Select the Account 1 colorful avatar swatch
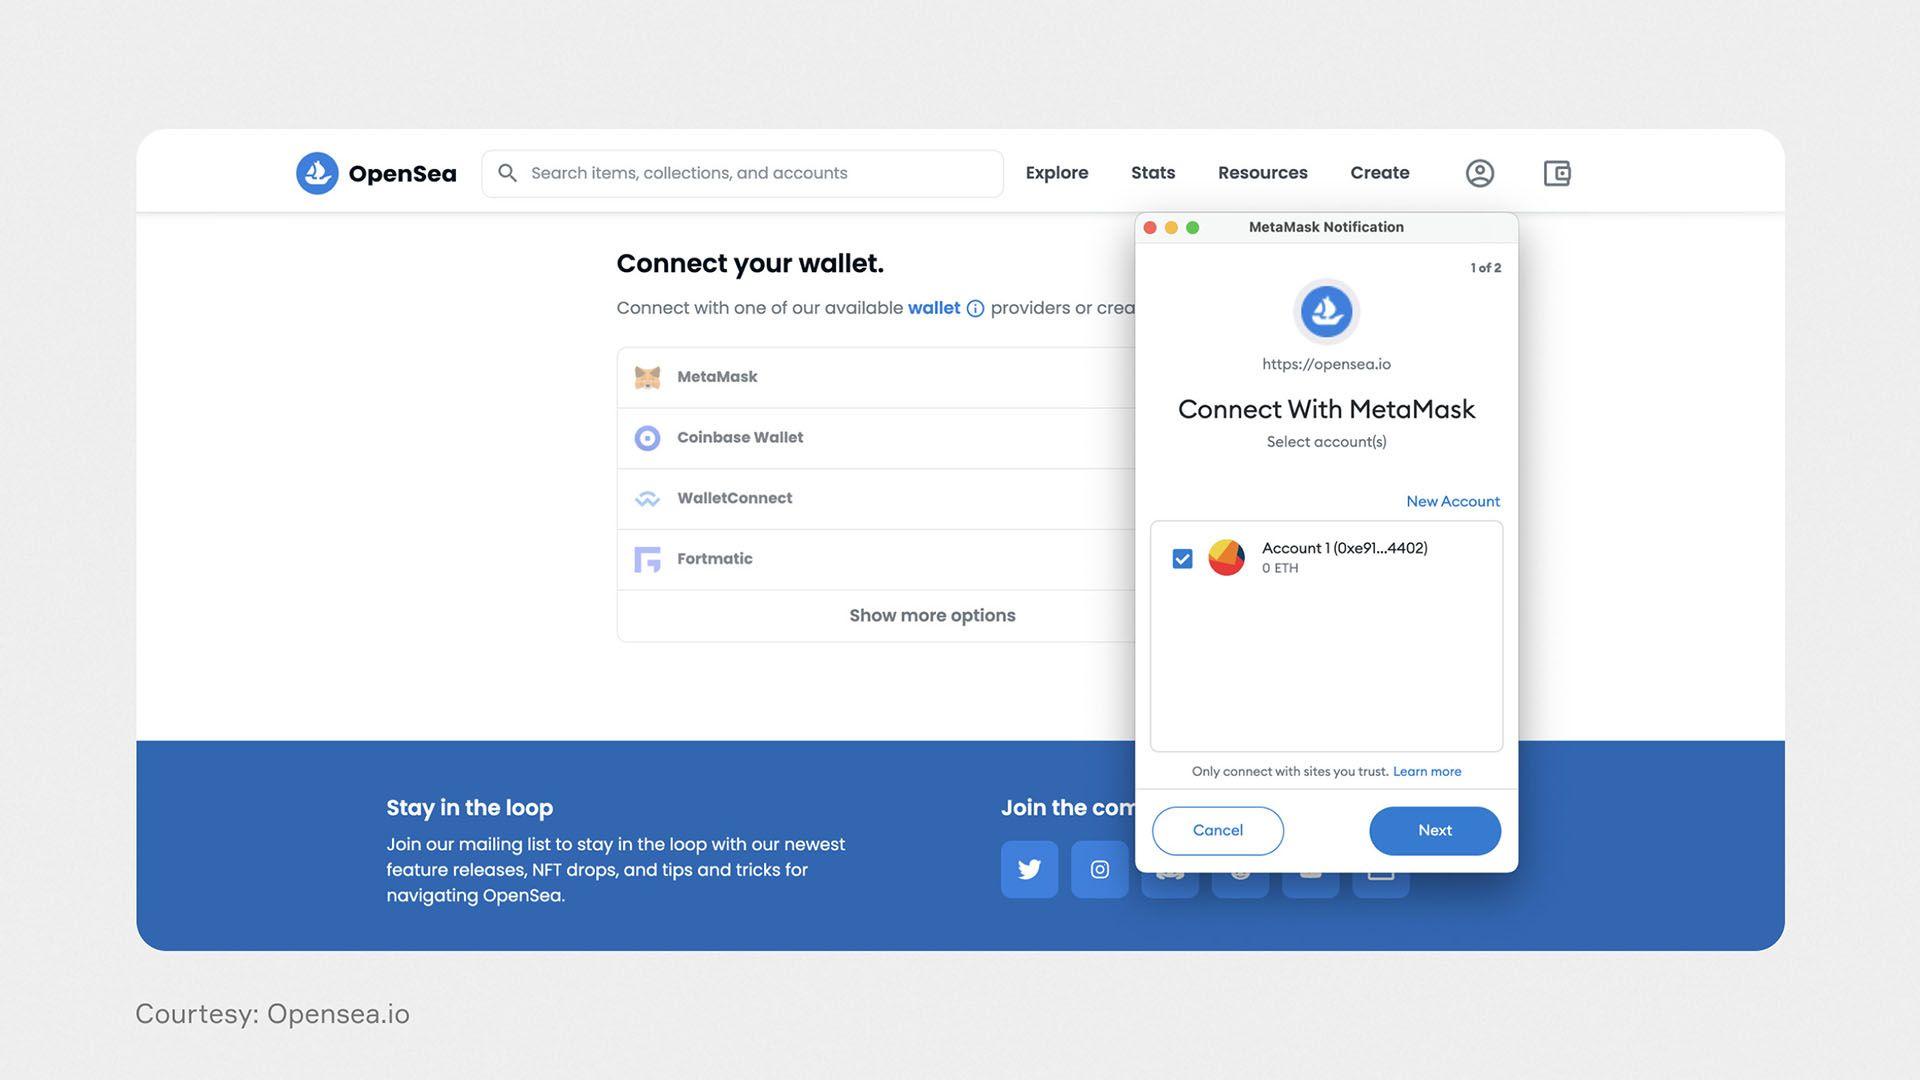 tap(1226, 556)
